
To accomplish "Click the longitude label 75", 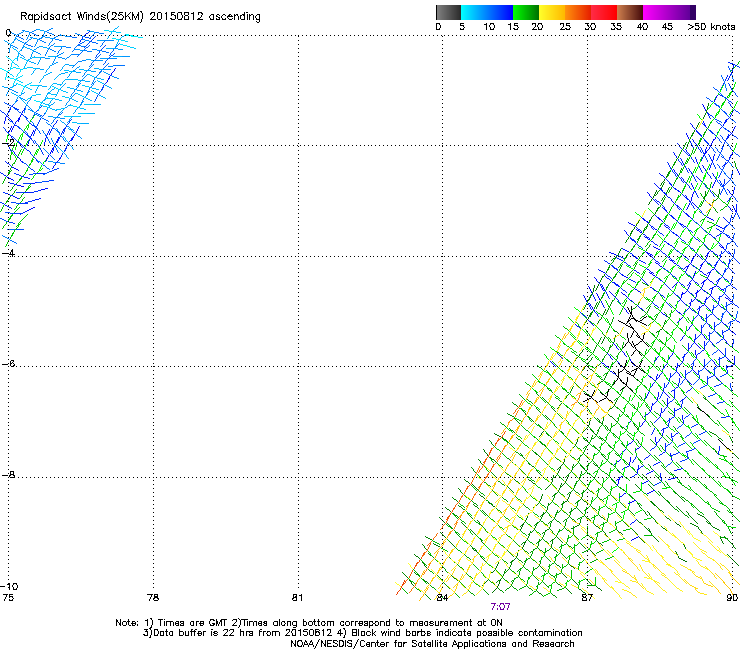I will pyautogui.click(x=8, y=598).
